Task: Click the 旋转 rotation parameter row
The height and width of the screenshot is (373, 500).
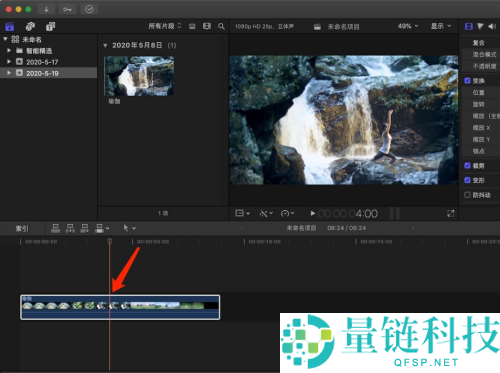Action: pyautogui.click(x=481, y=104)
